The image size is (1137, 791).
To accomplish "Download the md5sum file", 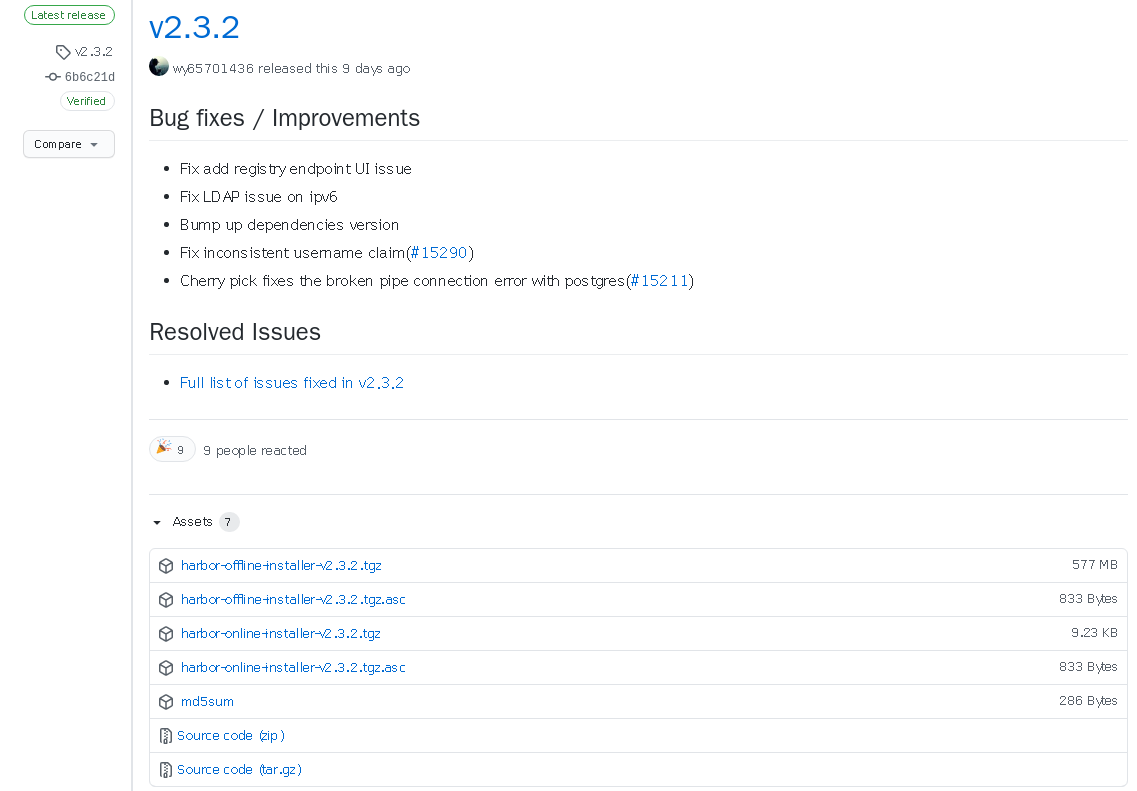I will tap(207, 702).
